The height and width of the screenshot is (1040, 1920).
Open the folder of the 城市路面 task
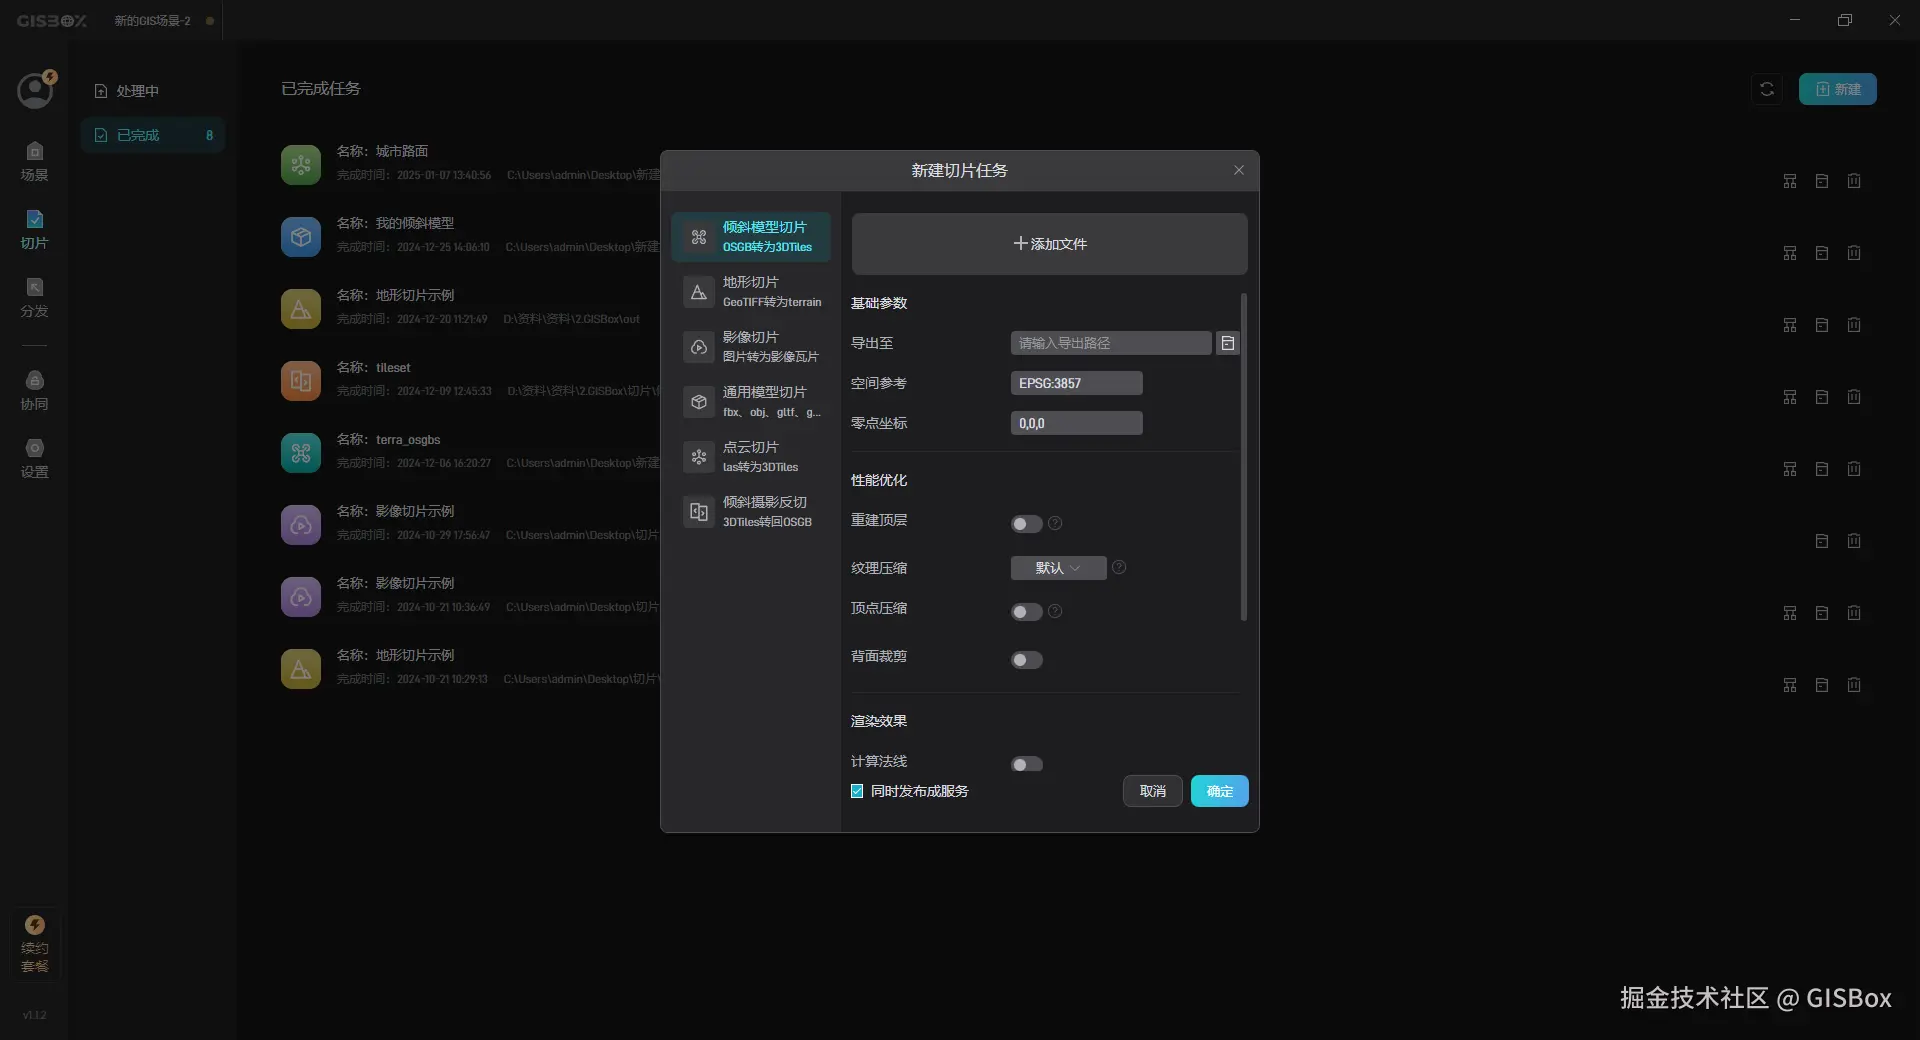pyautogui.click(x=1822, y=181)
